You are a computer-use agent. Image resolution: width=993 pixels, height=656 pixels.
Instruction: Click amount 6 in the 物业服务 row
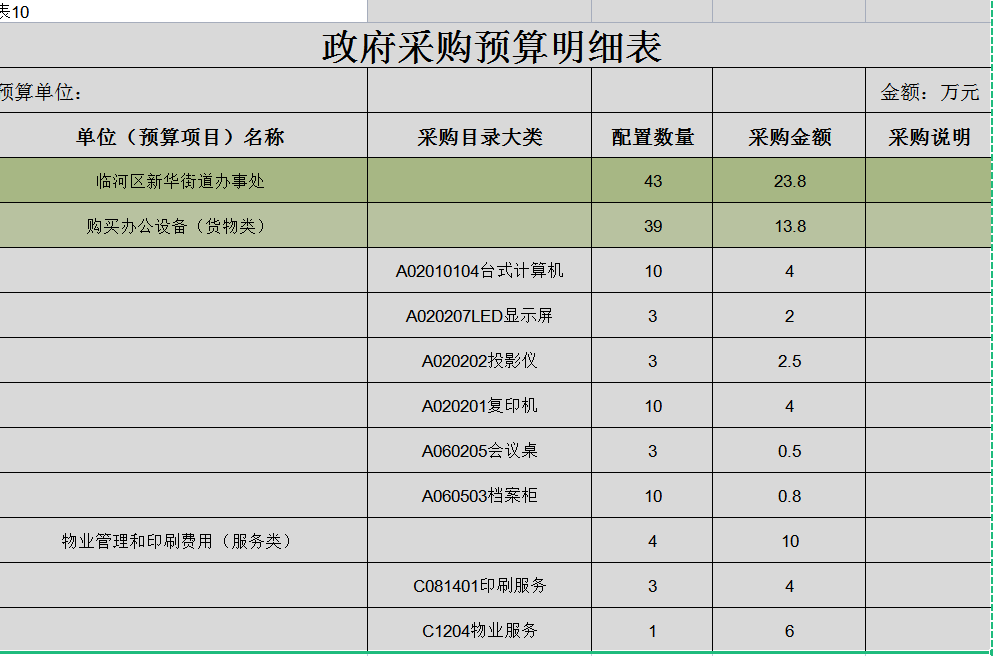pyautogui.click(x=789, y=629)
